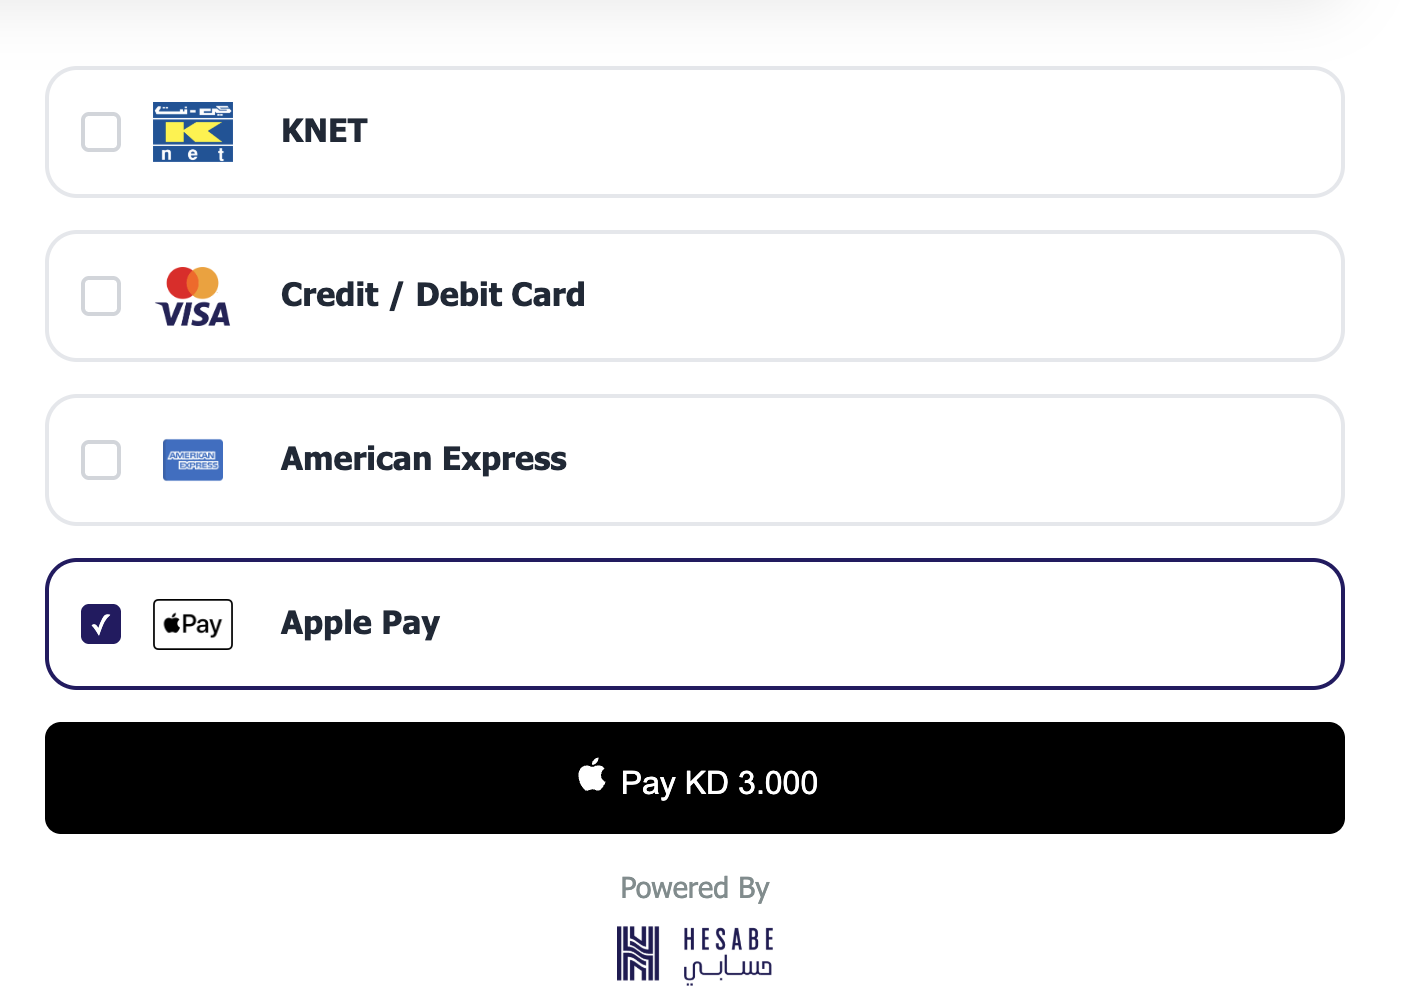
Task: Click the Arabic Hesabe wordmark
Action: coord(728,969)
